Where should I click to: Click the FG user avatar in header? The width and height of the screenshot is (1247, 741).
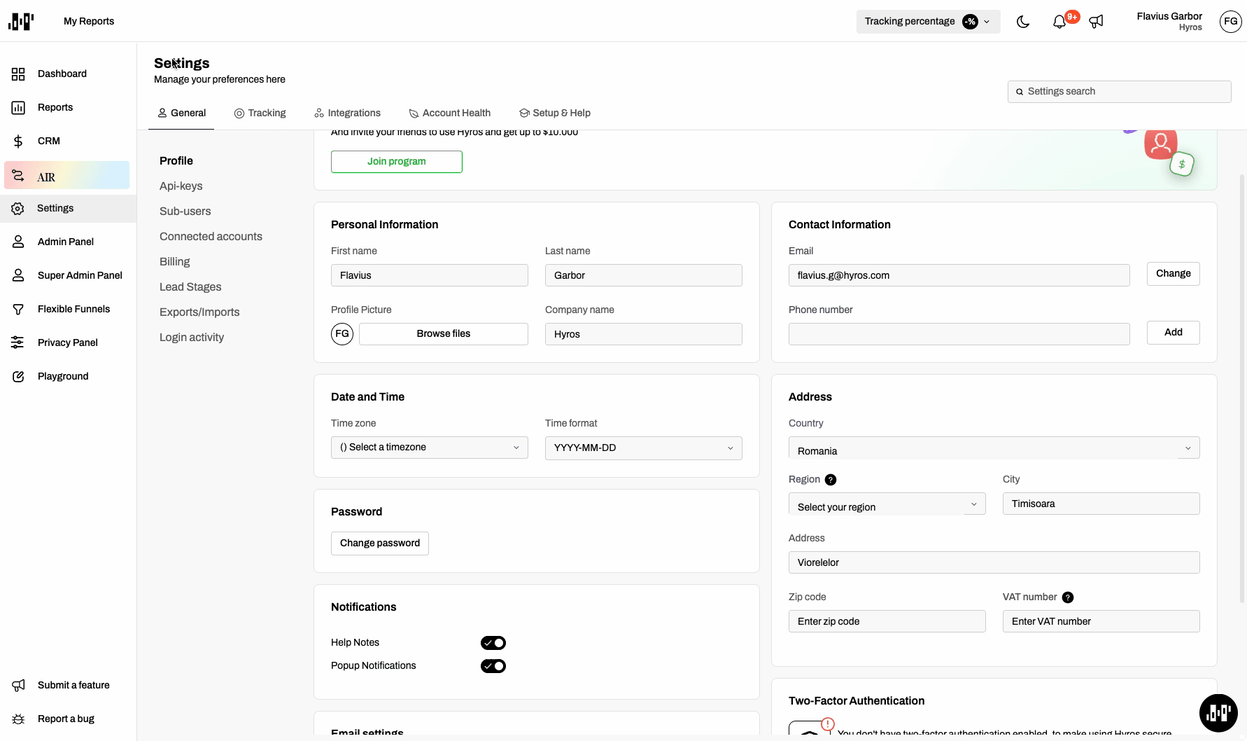click(1230, 22)
